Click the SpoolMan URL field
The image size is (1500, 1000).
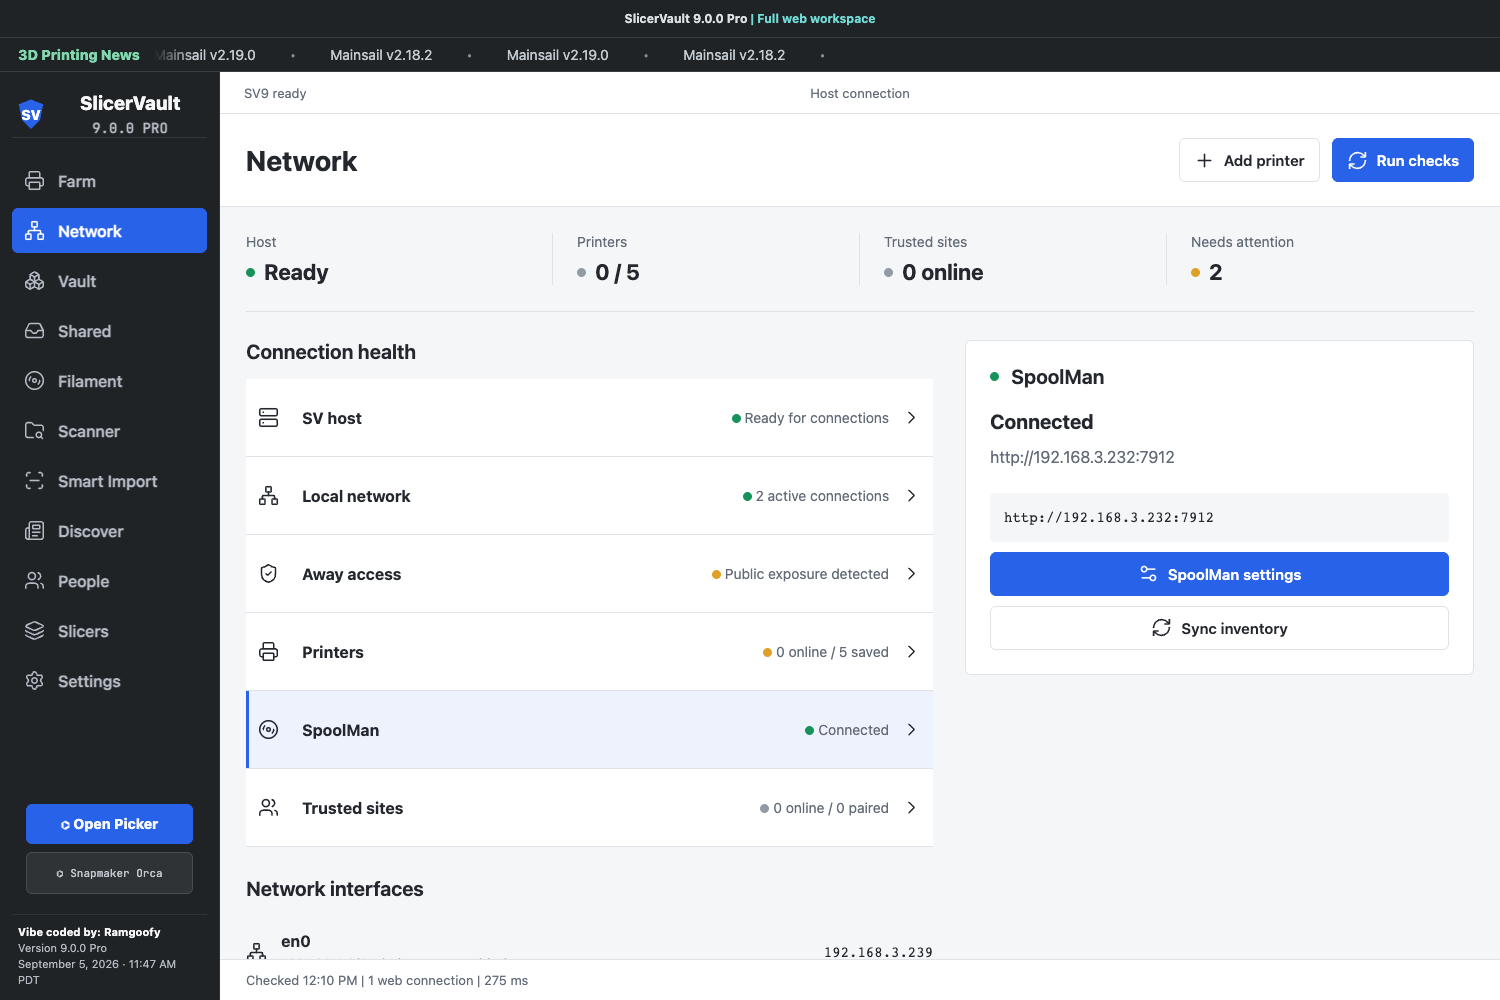pyautogui.click(x=1219, y=517)
